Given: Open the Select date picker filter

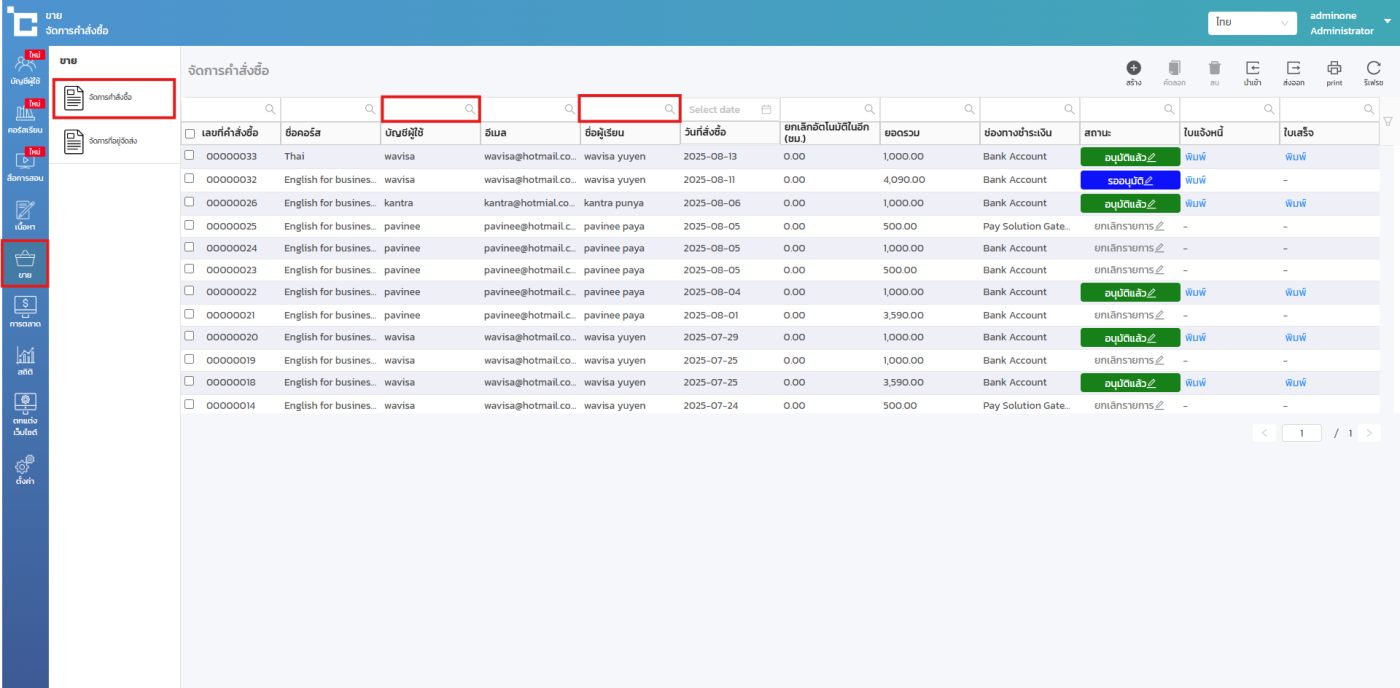Looking at the screenshot, I should [x=729, y=109].
